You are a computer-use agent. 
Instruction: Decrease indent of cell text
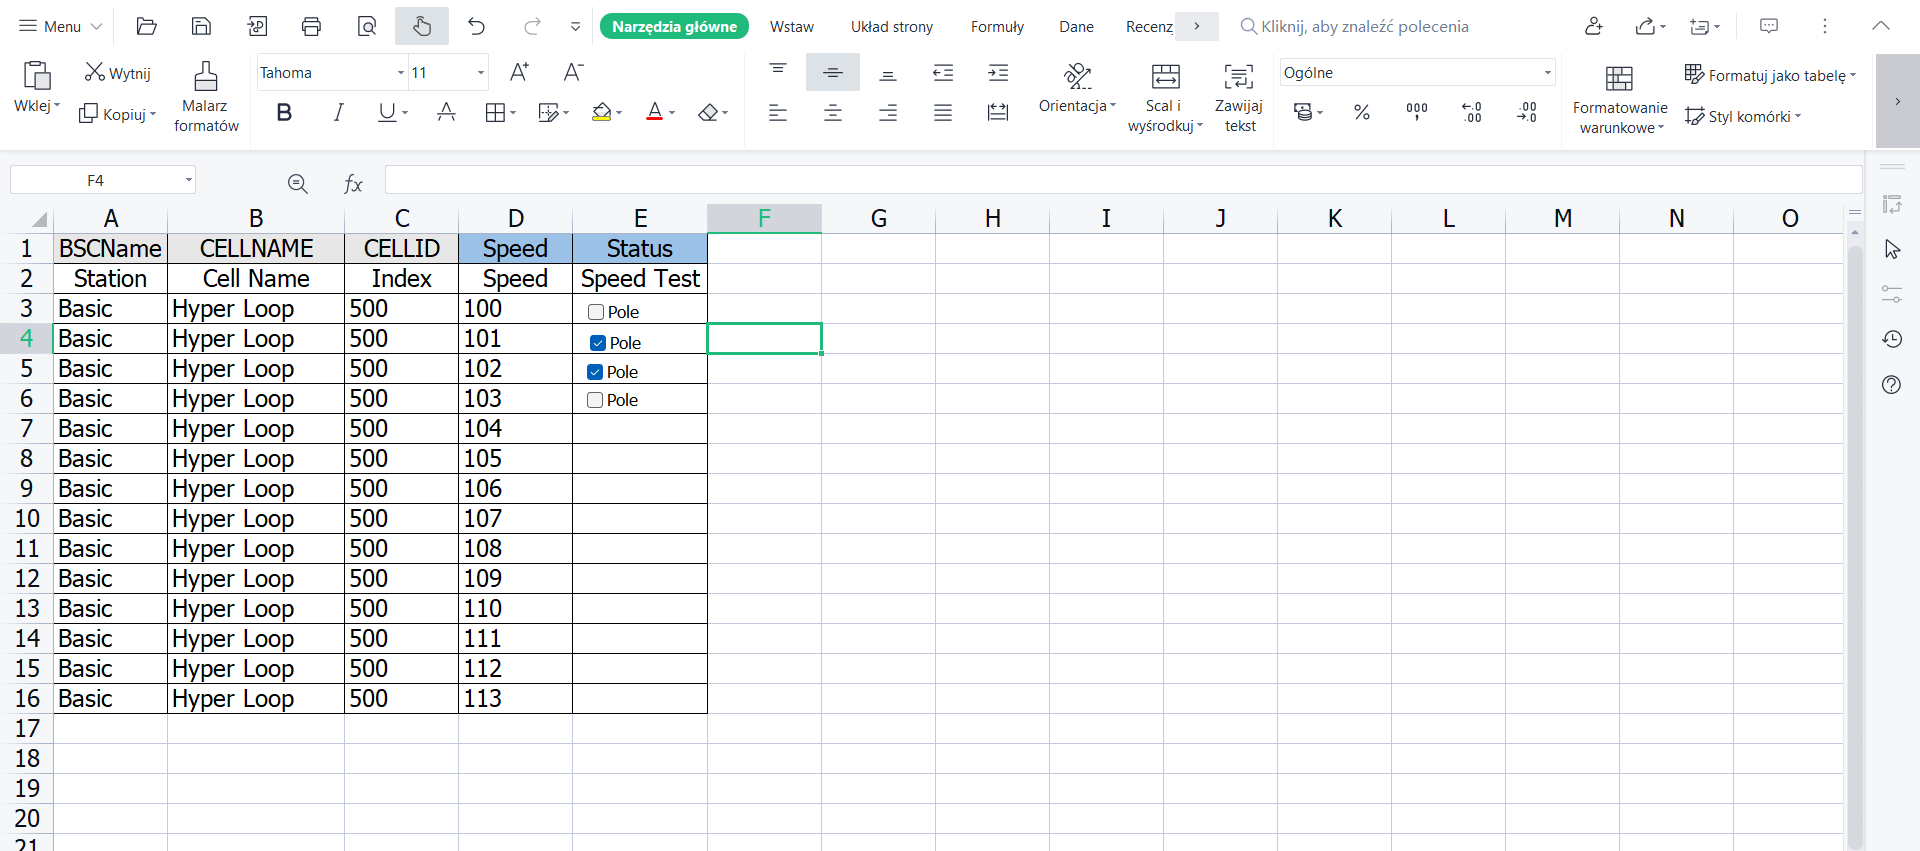pos(943,72)
